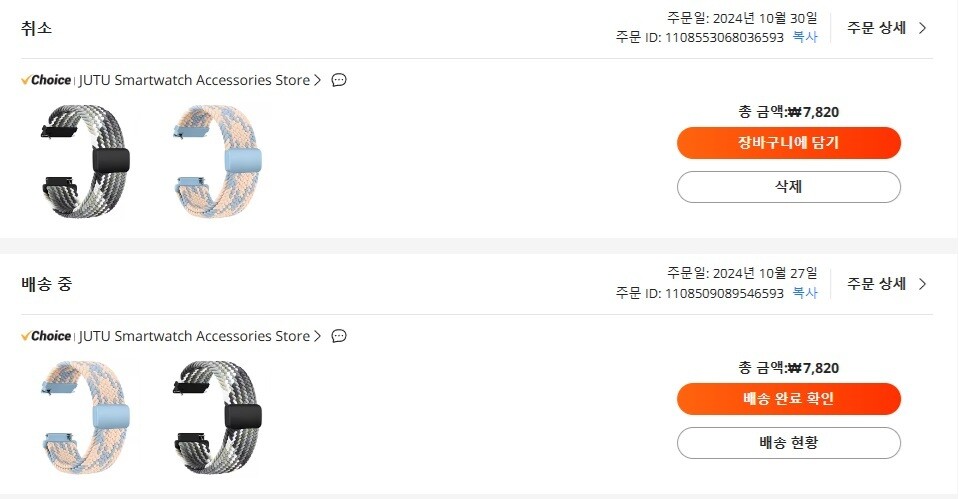The width and height of the screenshot is (959, 499).
Task: Open gray braided band thumbnail in canceled order
Action: [x=85, y=161]
